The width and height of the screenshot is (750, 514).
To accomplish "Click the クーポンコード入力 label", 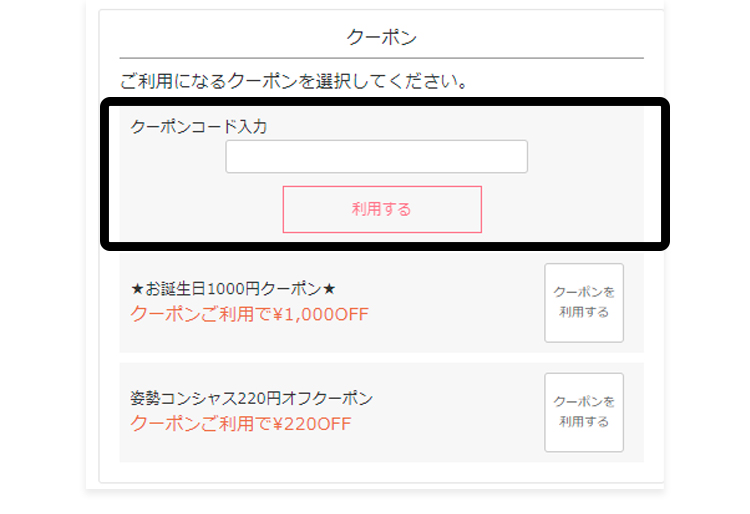I will tap(199, 127).
